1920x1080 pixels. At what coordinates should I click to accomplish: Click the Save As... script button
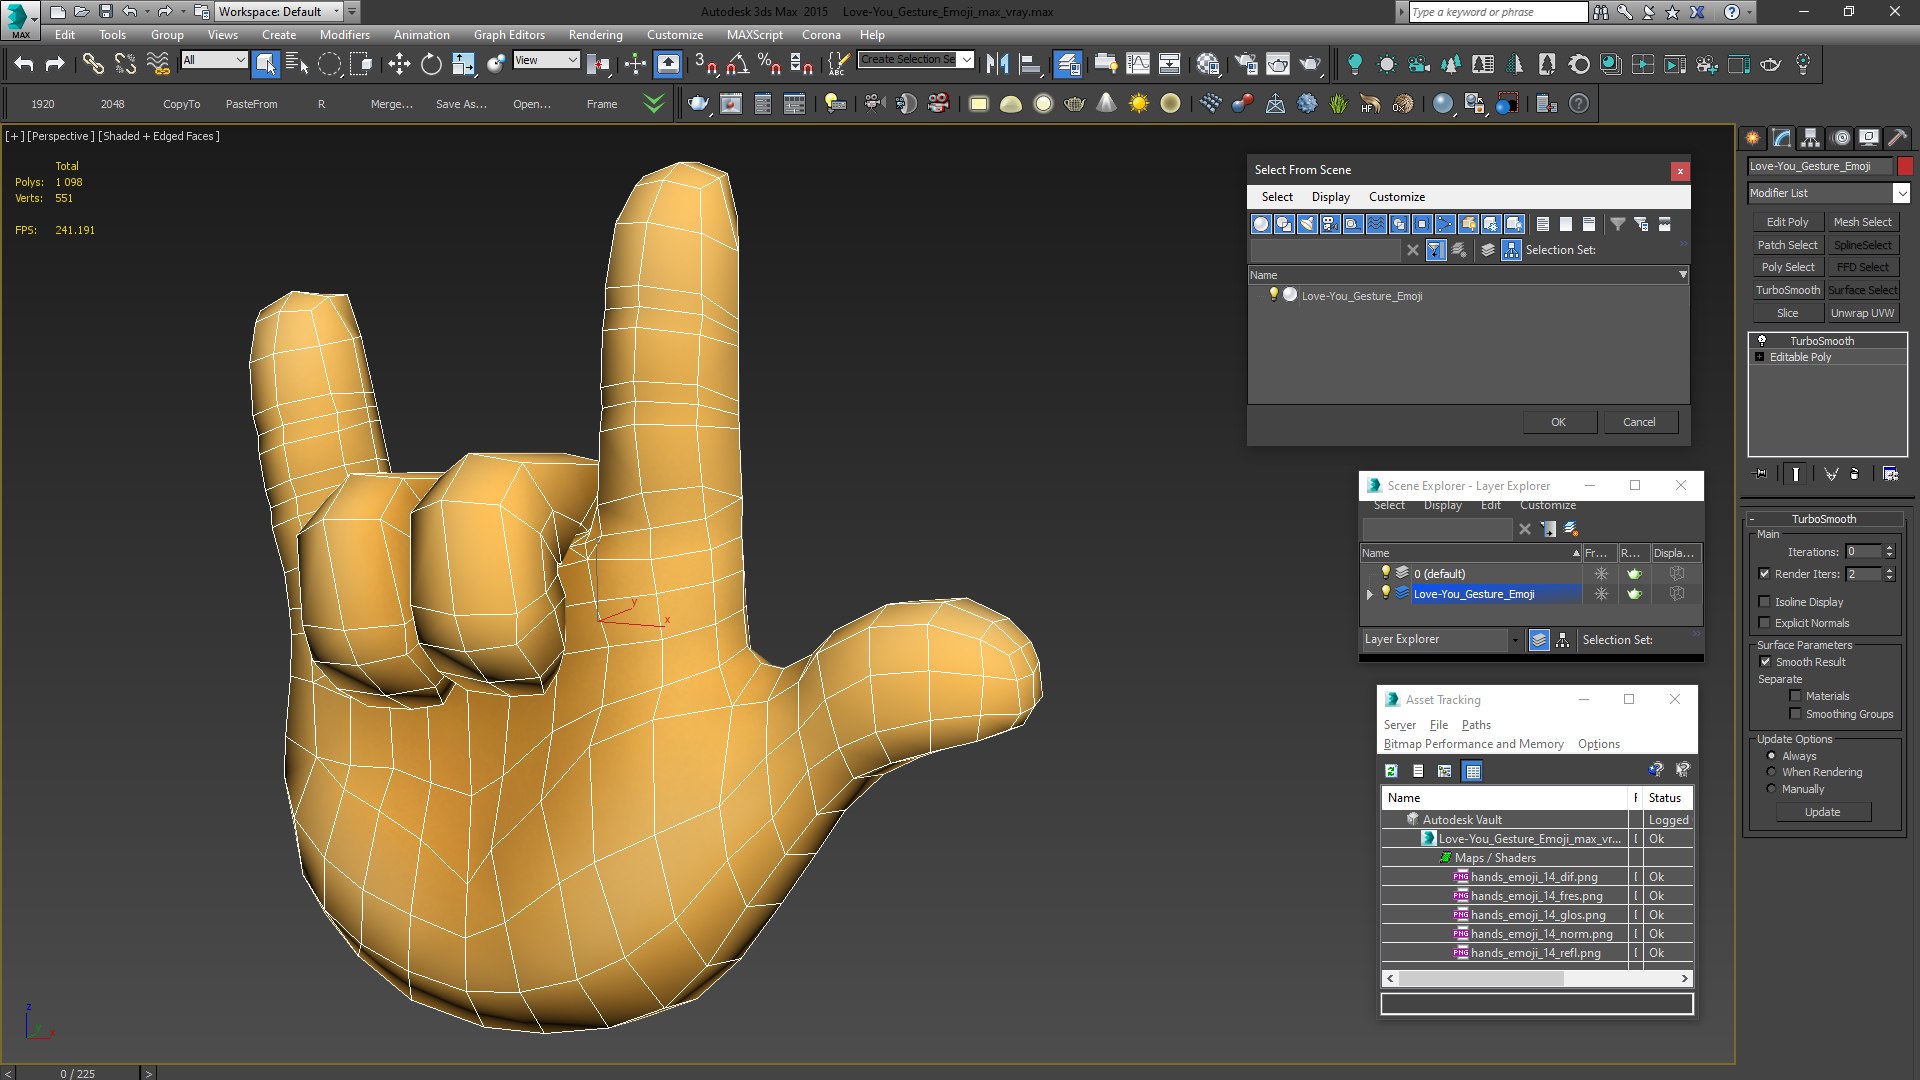461,104
